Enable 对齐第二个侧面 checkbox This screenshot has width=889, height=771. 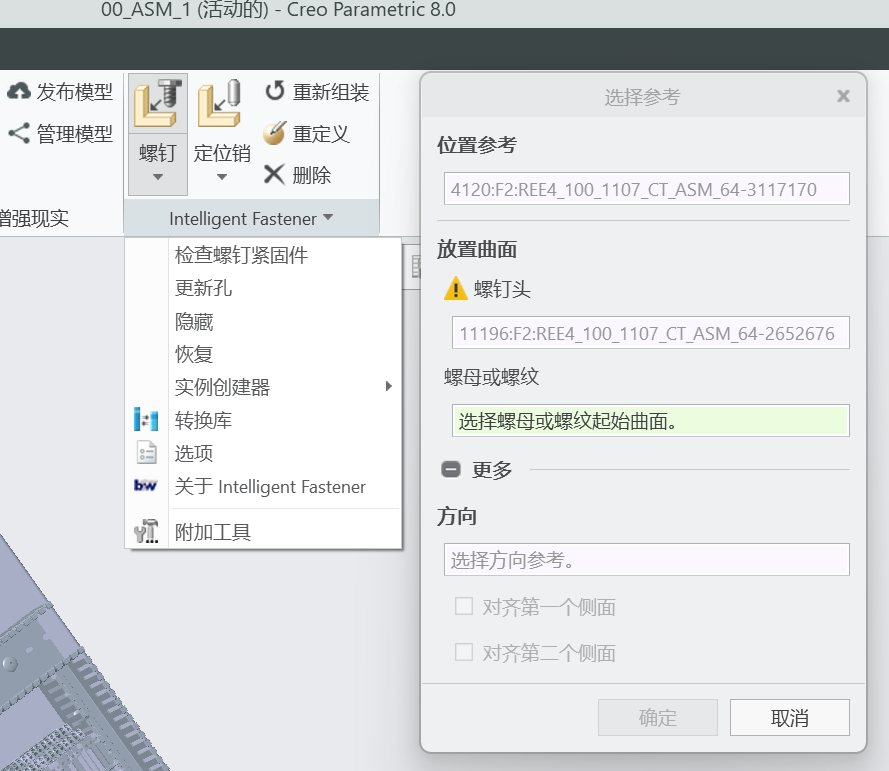(x=464, y=652)
